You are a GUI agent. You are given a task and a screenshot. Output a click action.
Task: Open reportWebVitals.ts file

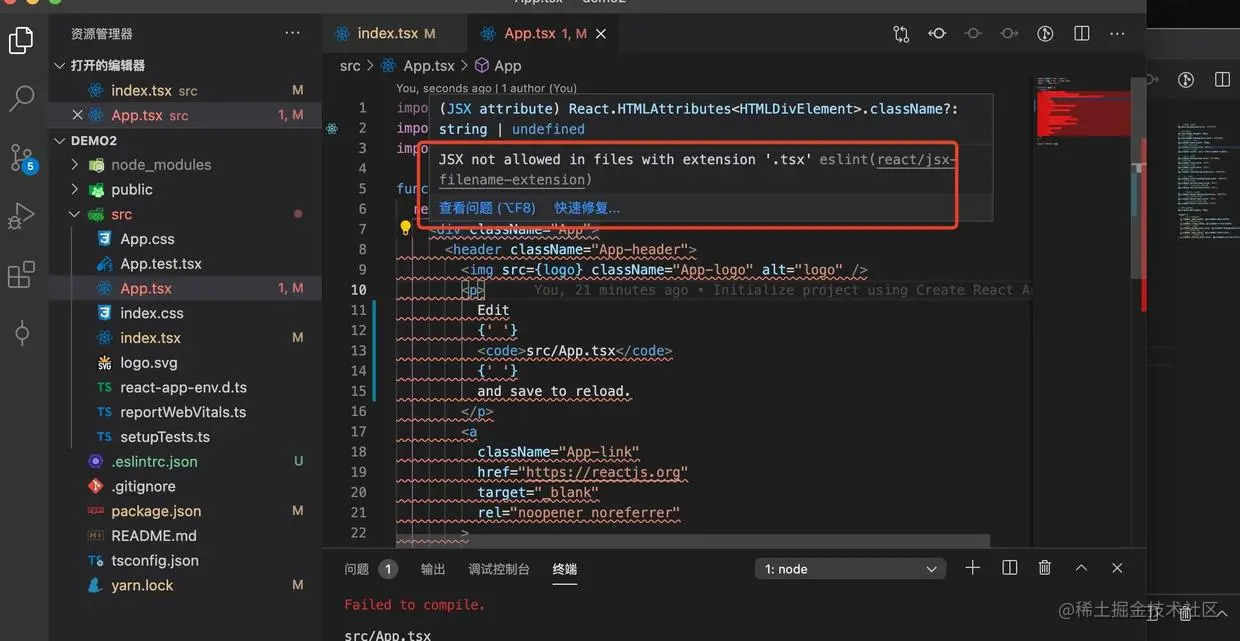point(185,412)
